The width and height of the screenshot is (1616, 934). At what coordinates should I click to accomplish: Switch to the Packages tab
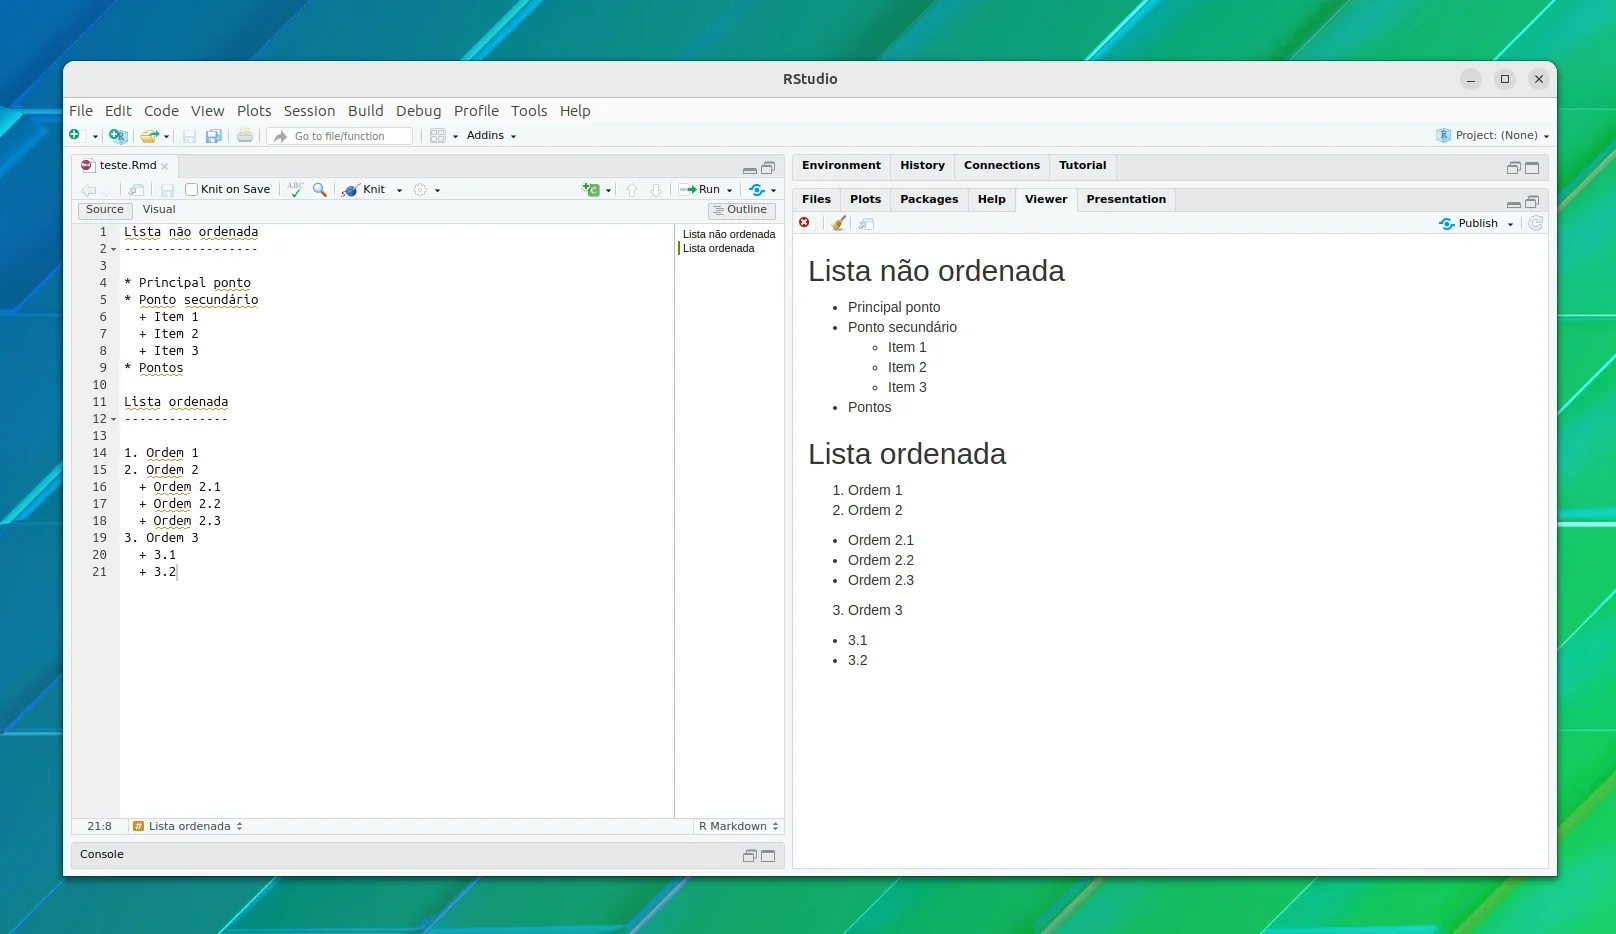pyautogui.click(x=929, y=199)
